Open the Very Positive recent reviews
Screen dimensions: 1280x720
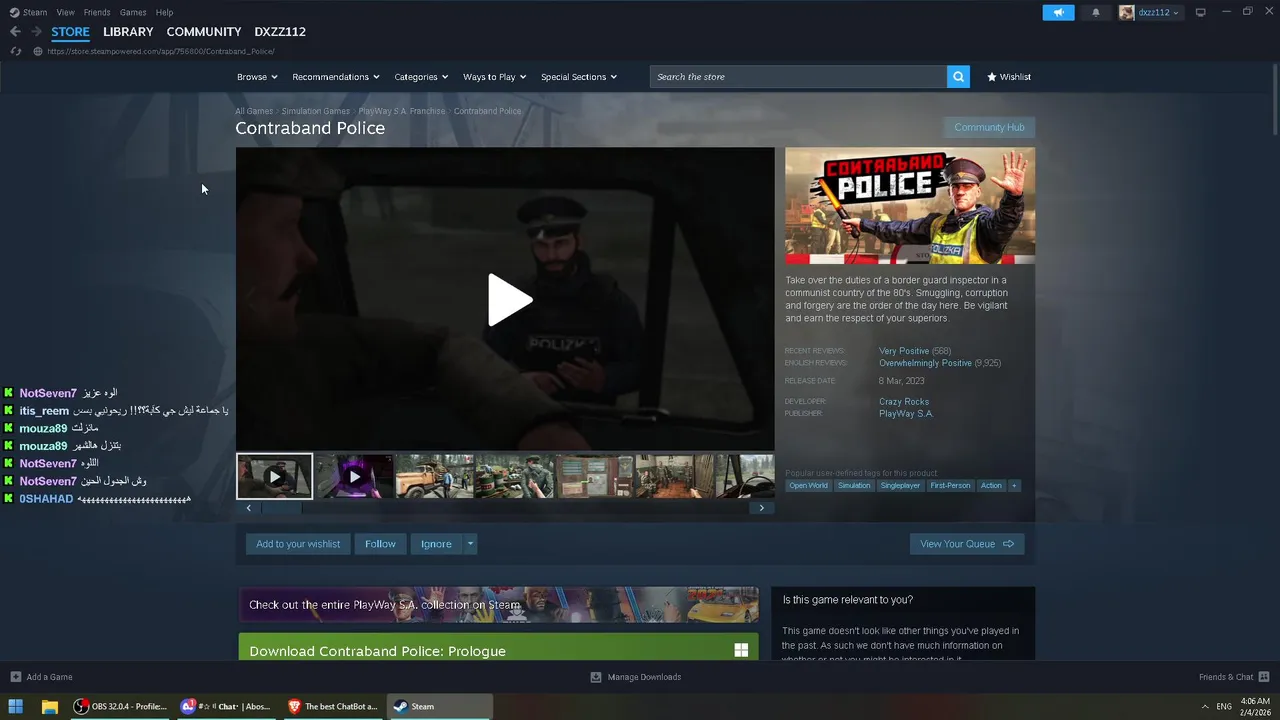(x=904, y=351)
